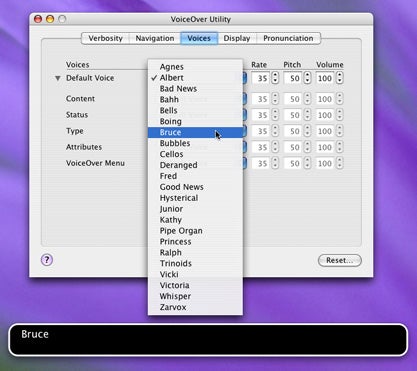Pick the Good News voice
The image size is (417, 371).
point(195,187)
